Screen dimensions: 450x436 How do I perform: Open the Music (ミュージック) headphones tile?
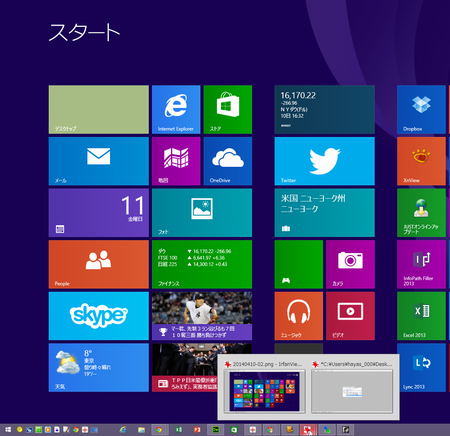[299, 316]
